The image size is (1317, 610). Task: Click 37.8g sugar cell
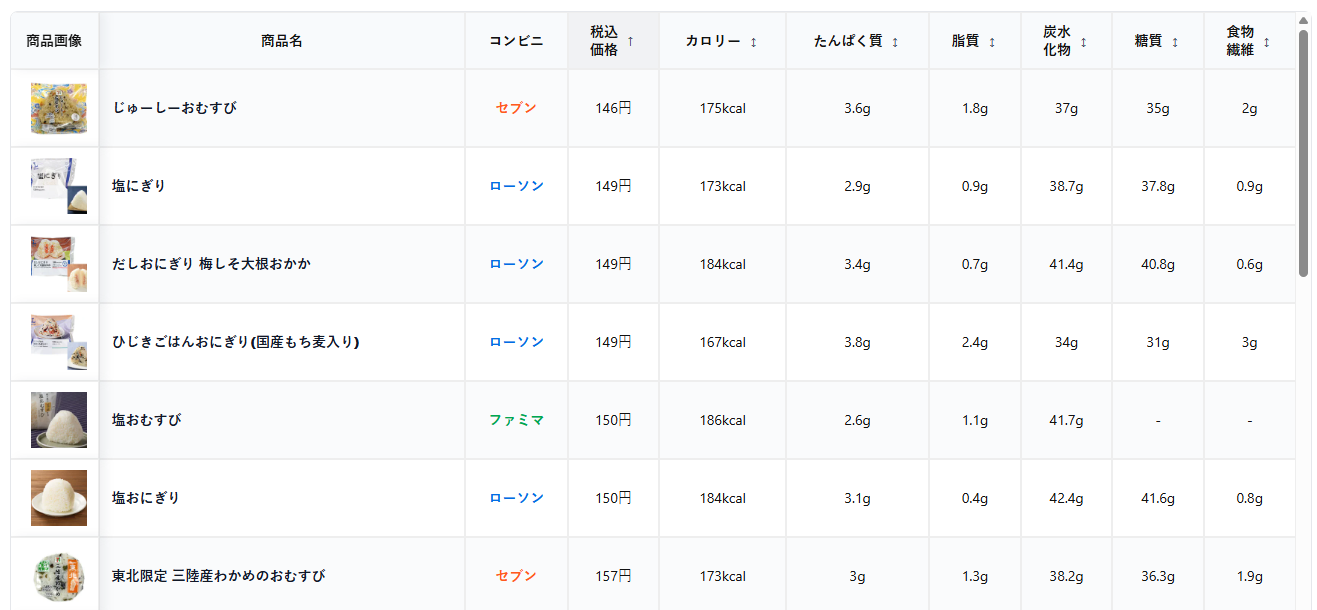(1158, 186)
